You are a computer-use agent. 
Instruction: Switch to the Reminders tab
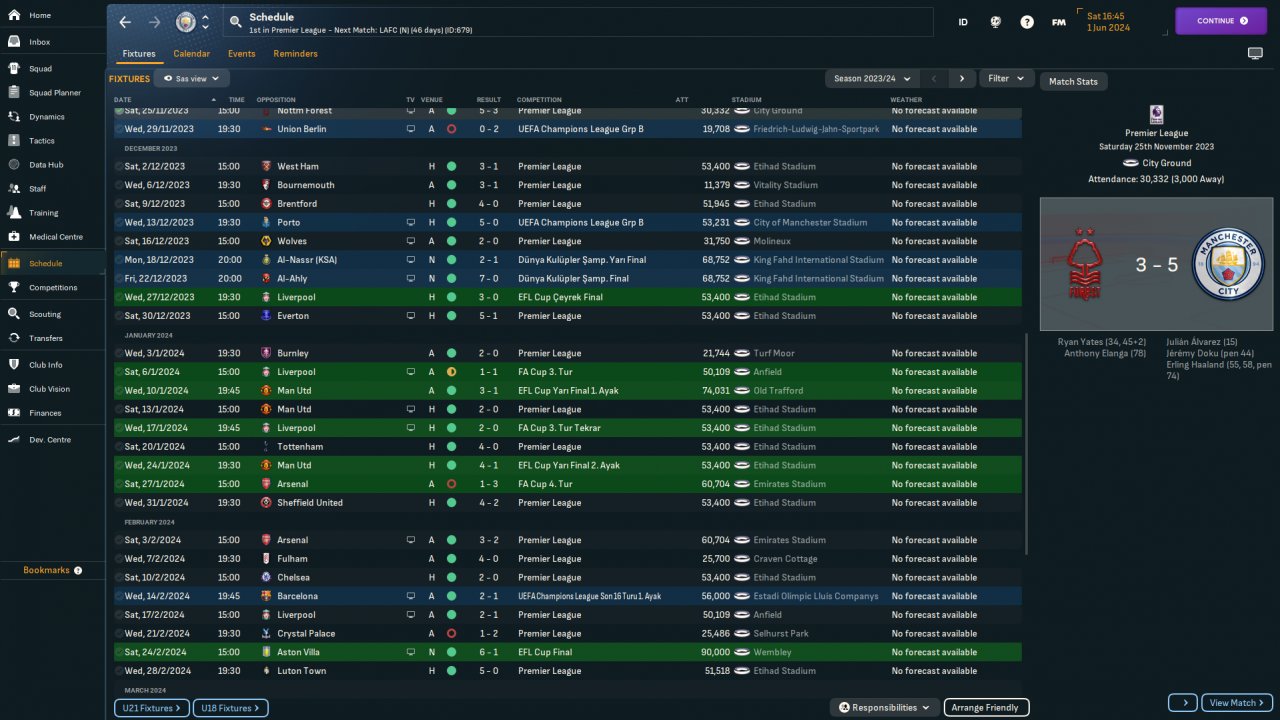(295, 54)
